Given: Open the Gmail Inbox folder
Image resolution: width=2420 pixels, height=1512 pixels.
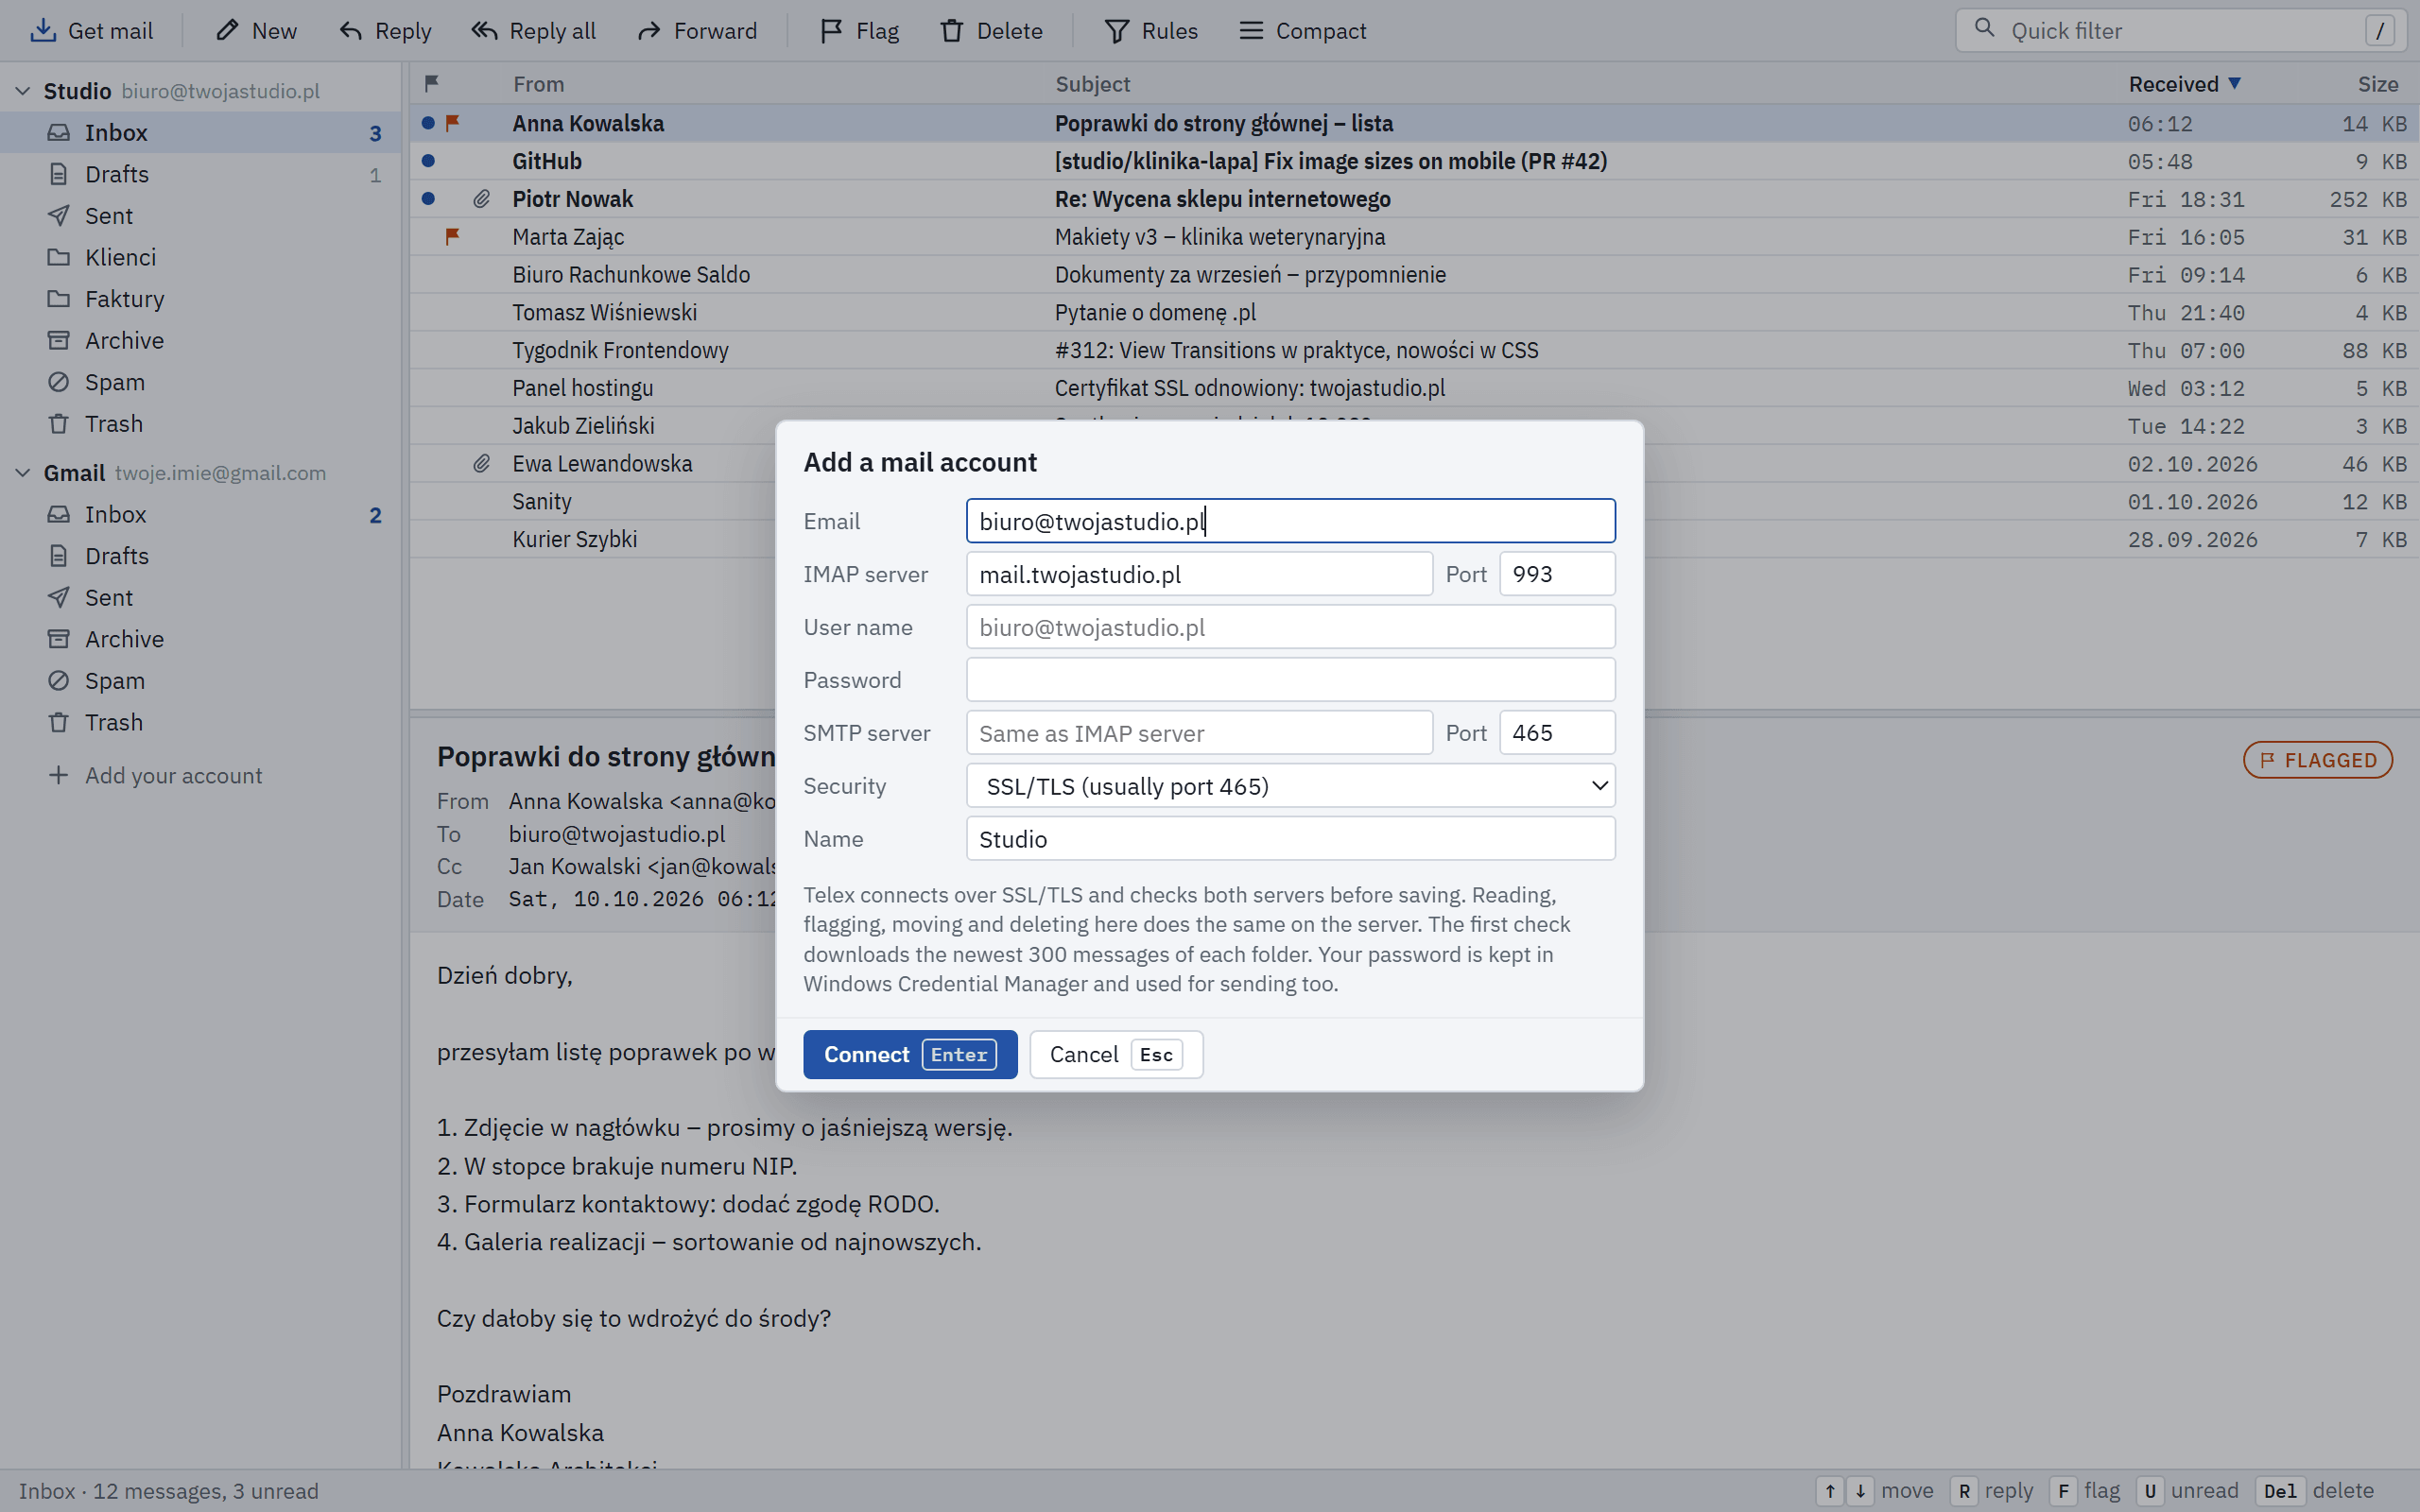Looking at the screenshot, I should coord(201,514).
